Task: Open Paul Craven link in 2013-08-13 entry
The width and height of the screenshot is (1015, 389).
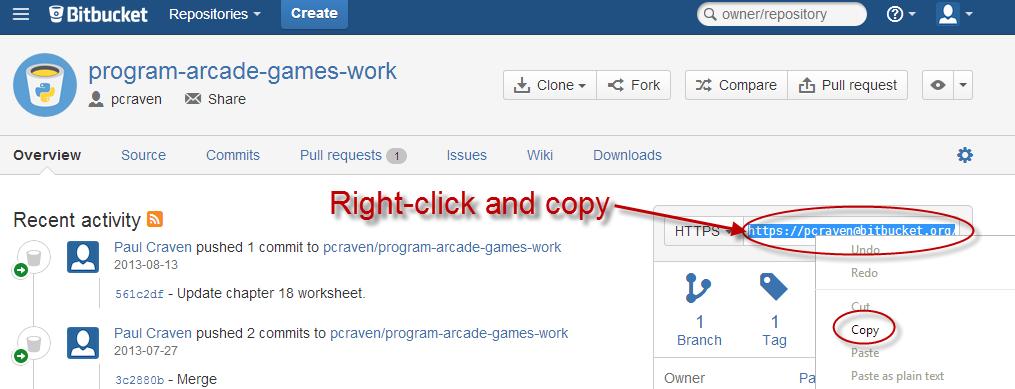Action: pyautogui.click(x=153, y=247)
